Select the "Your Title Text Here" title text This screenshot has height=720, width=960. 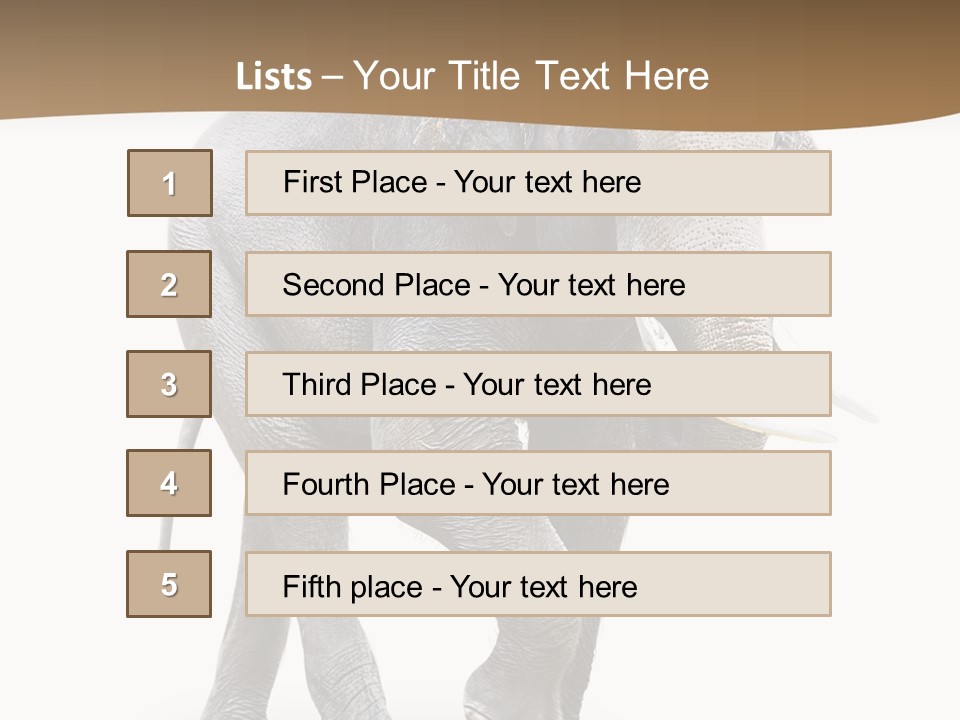tap(531, 76)
